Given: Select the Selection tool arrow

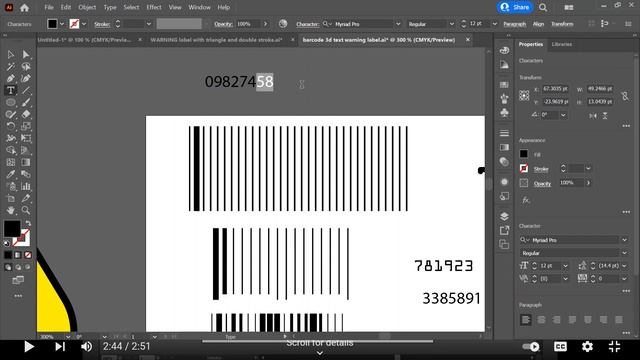Looking at the screenshot, I should coord(11,54).
